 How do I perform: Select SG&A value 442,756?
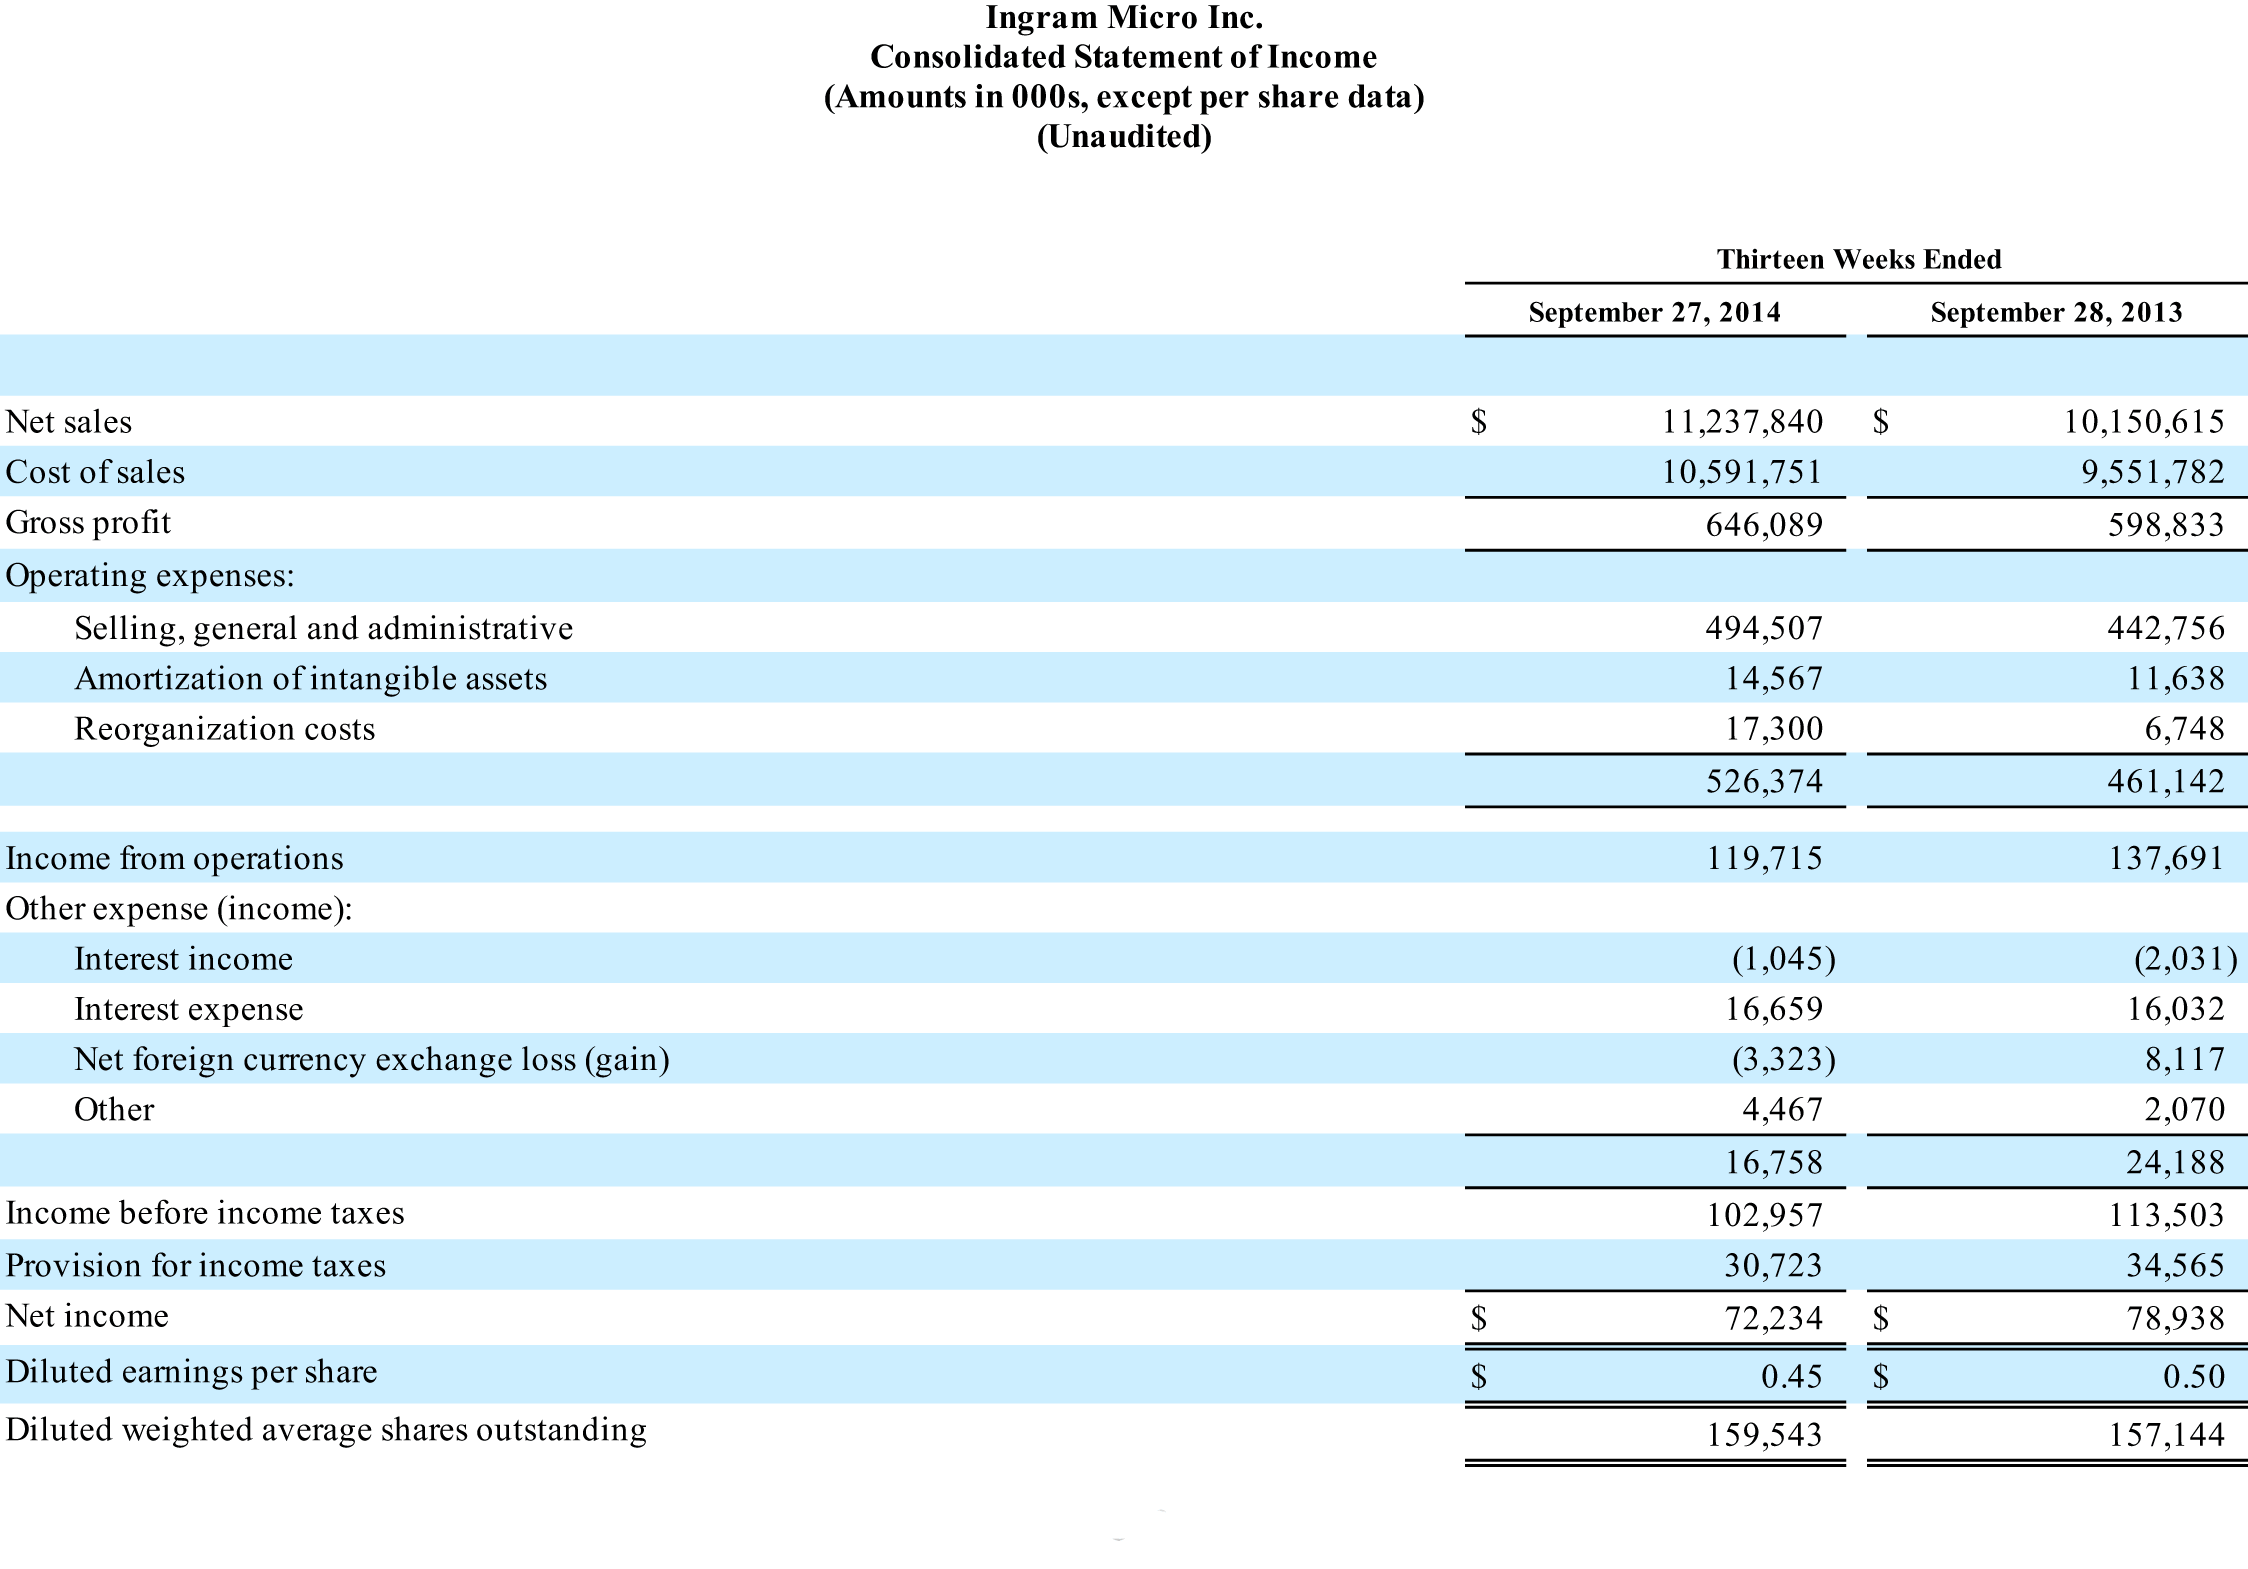coord(2167,628)
